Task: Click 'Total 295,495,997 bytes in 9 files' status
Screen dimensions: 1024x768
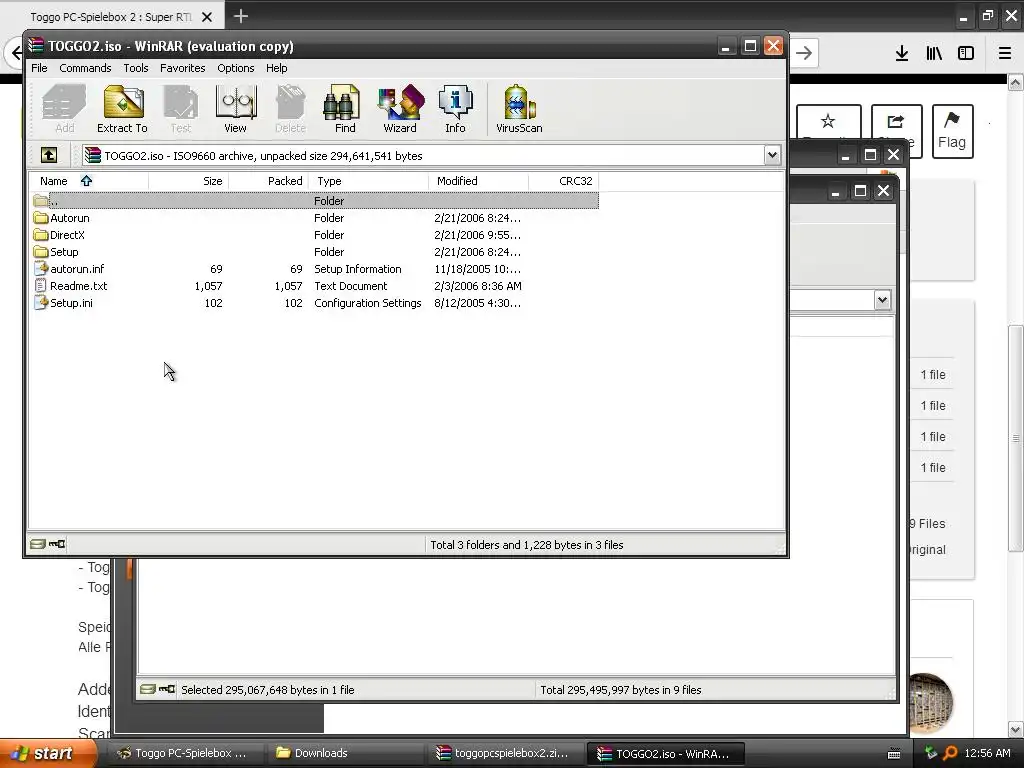Action: [x=620, y=690]
